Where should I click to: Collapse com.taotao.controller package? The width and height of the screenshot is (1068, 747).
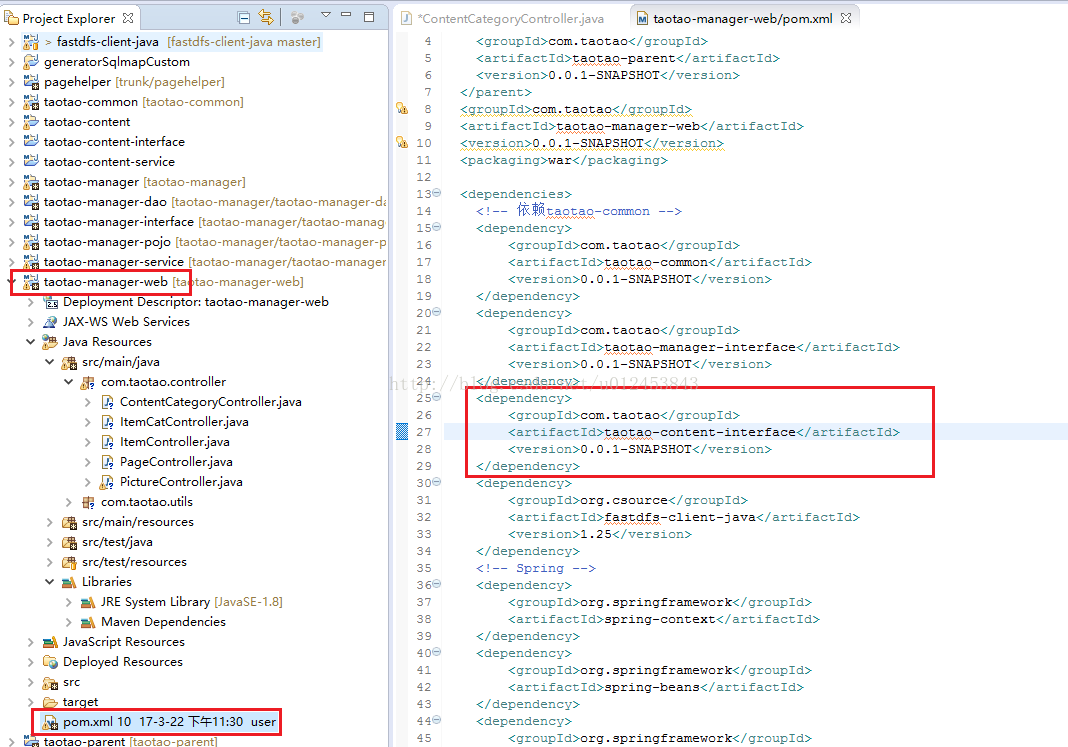tap(68, 382)
